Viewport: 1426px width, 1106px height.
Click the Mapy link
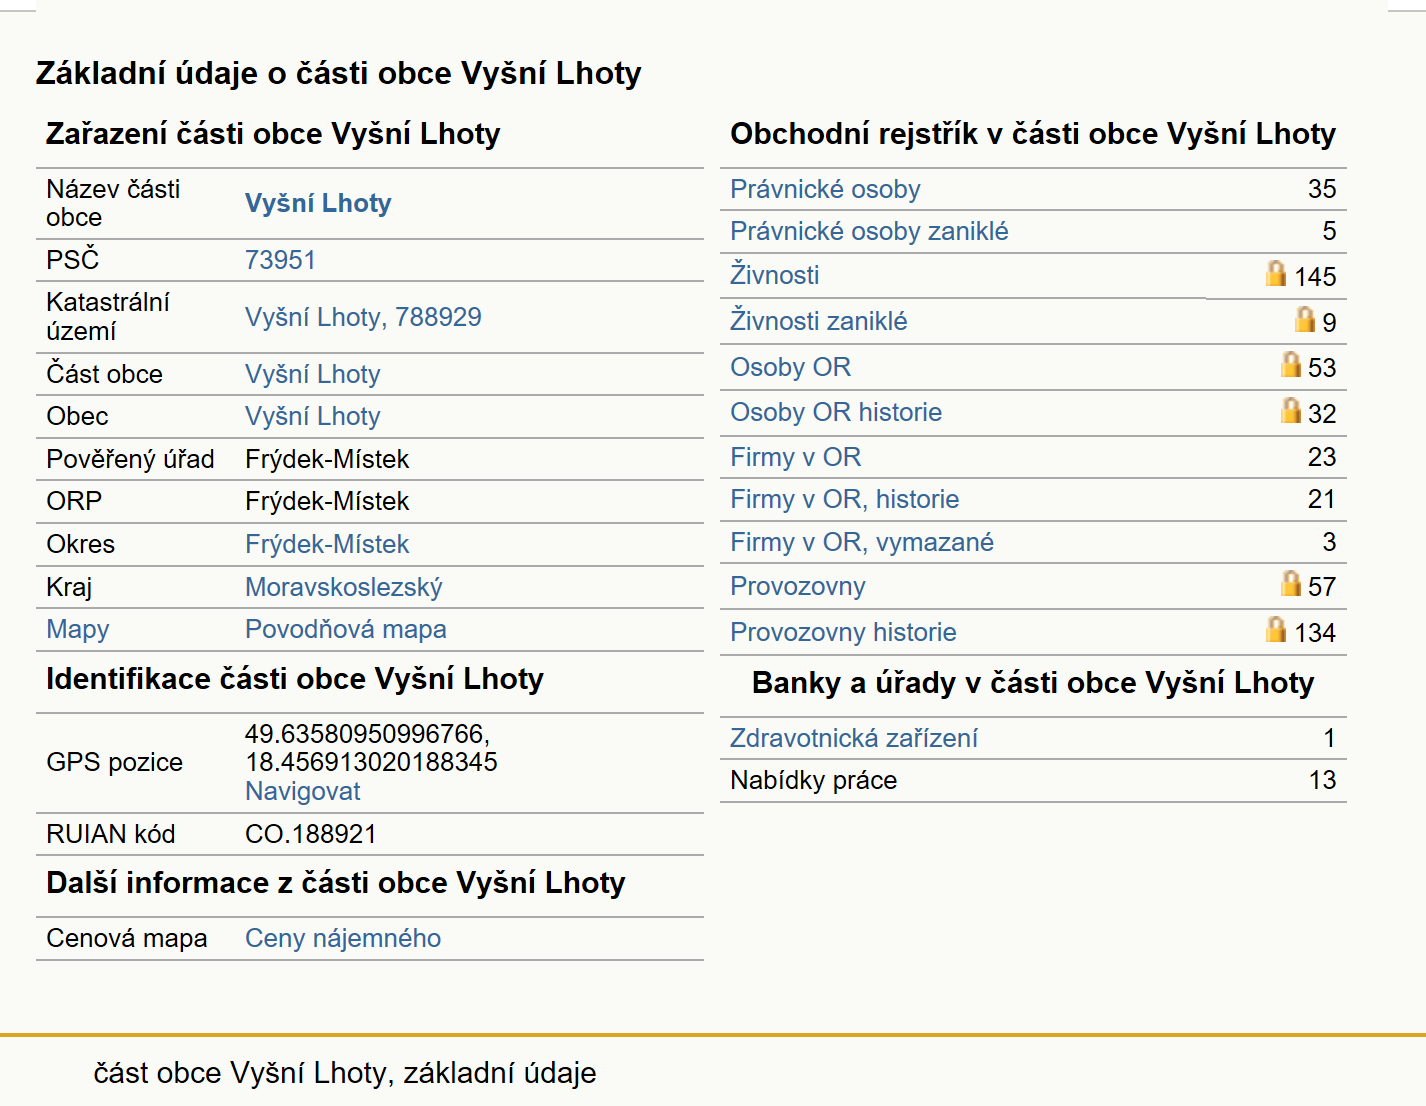point(78,629)
